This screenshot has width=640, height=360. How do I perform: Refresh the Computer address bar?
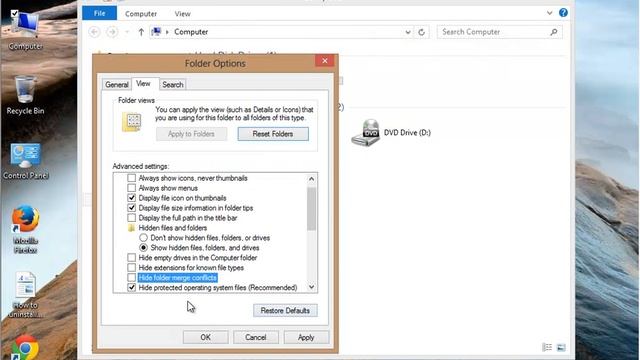[x=422, y=32]
